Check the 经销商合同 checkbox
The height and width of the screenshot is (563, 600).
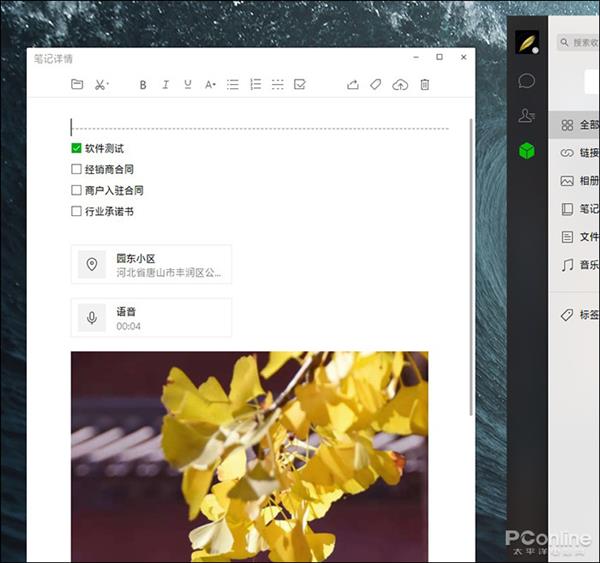77,169
